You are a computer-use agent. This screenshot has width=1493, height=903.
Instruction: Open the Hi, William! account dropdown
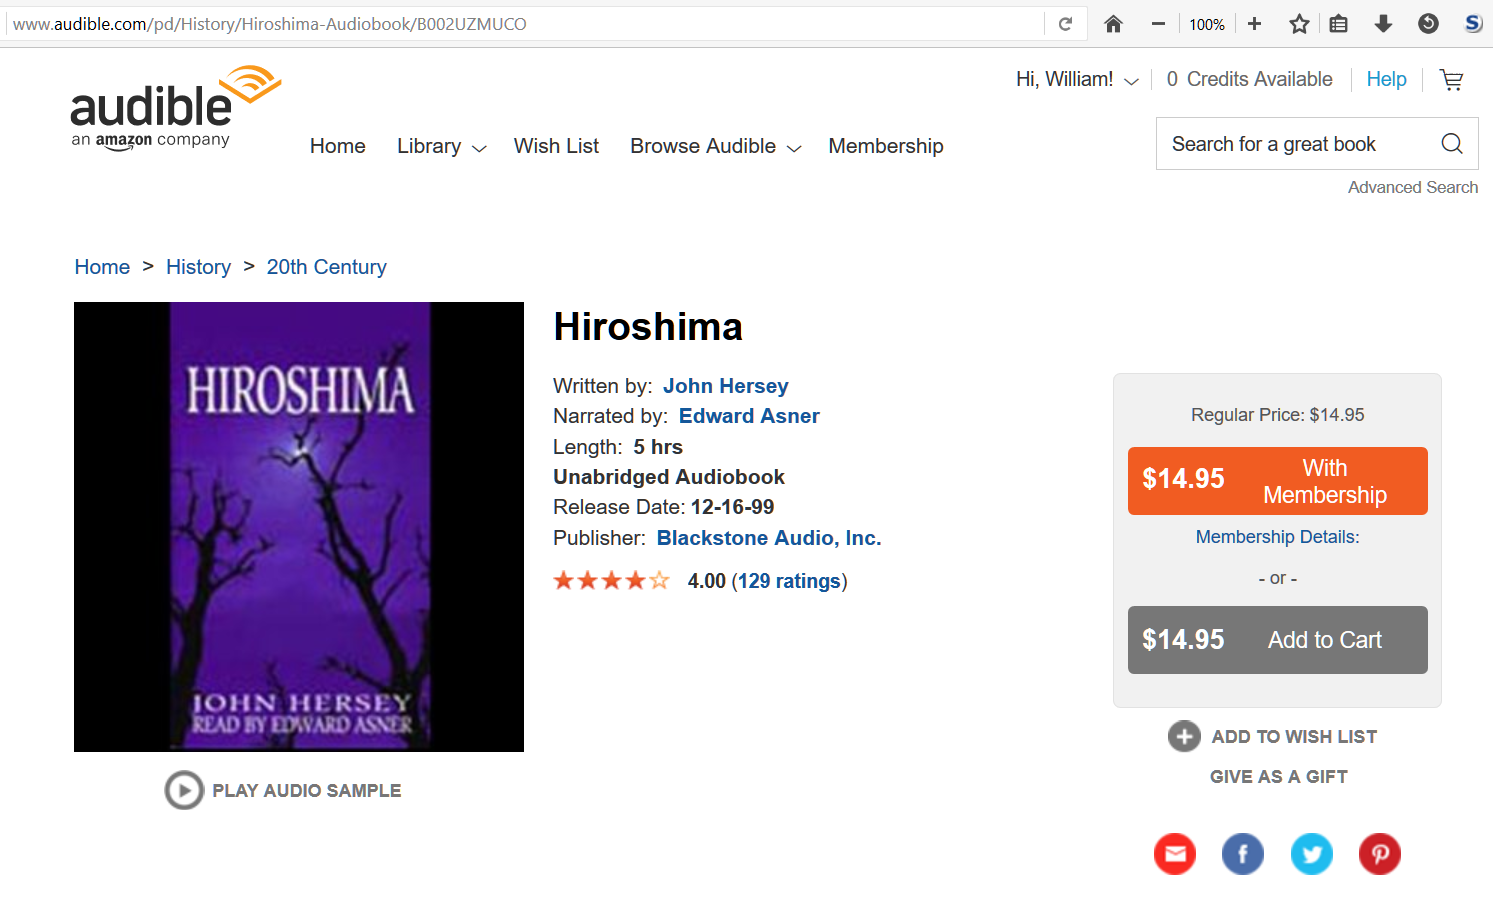[x=1077, y=80]
